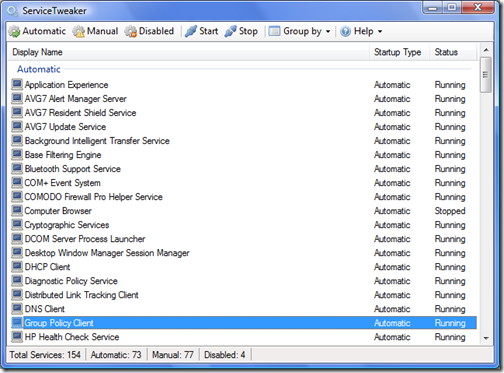Click the HP Health Check Service icon
The height and width of the screenshot is (373, 504).
pos(17,336)
